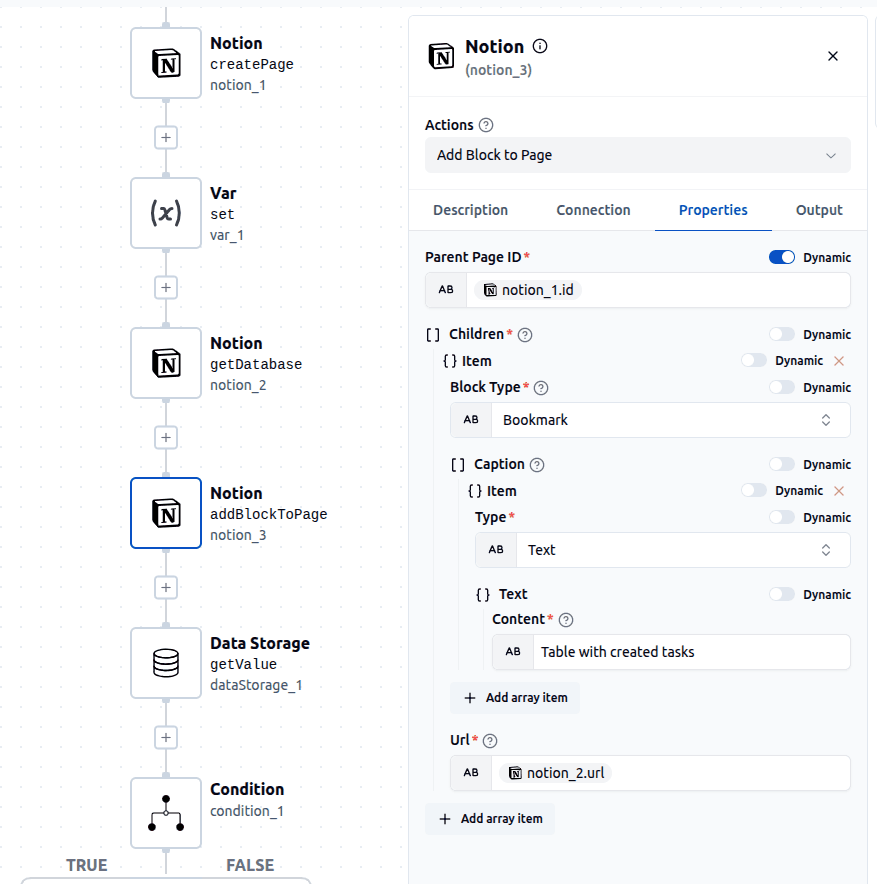Select the Var set node icon
Viewport: 877px width, 884px height.
(x=166, y=213)
